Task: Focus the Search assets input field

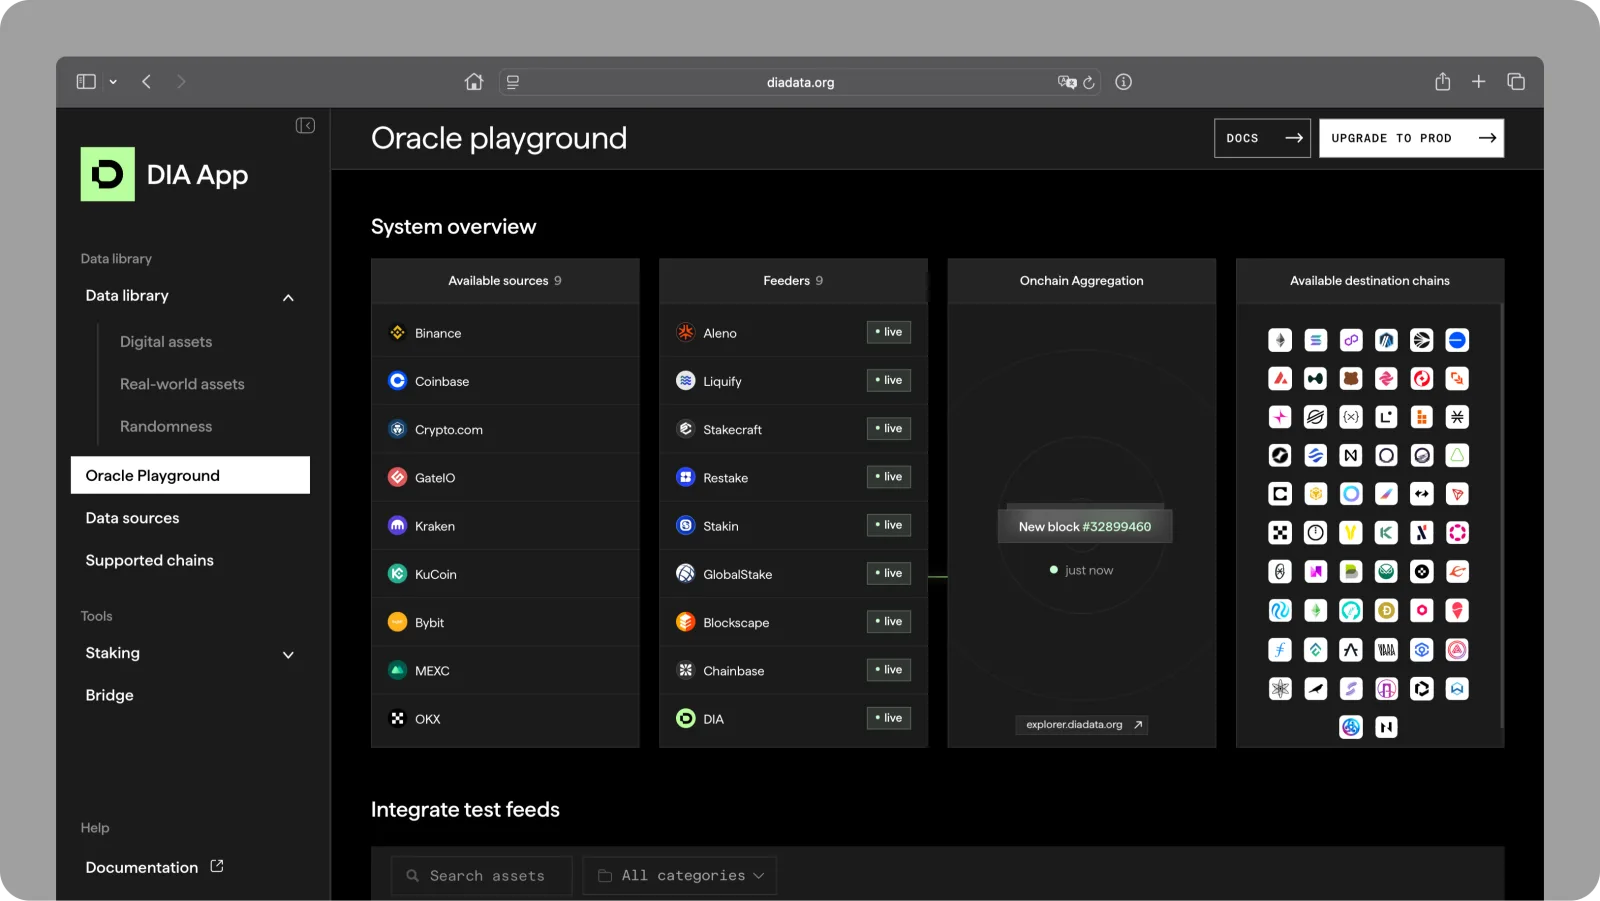Action: click(x=482, y=876)
